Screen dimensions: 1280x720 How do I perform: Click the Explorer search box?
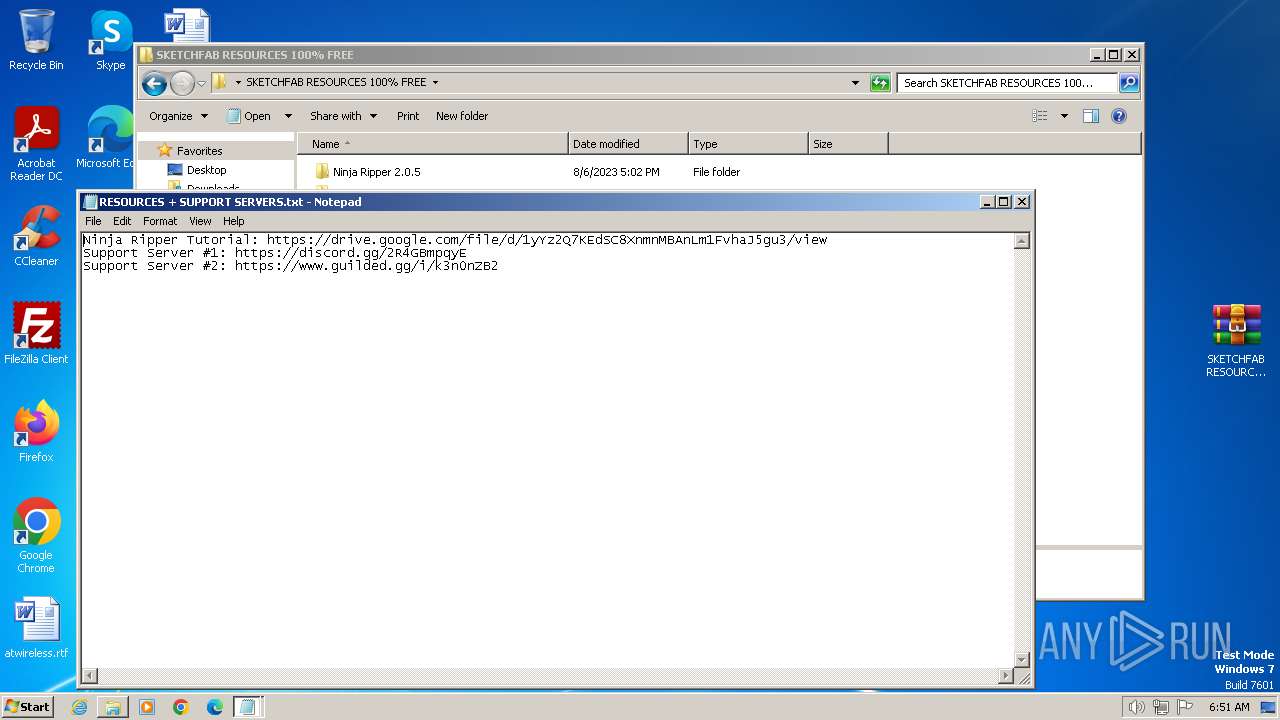[x=1007, y=83]
